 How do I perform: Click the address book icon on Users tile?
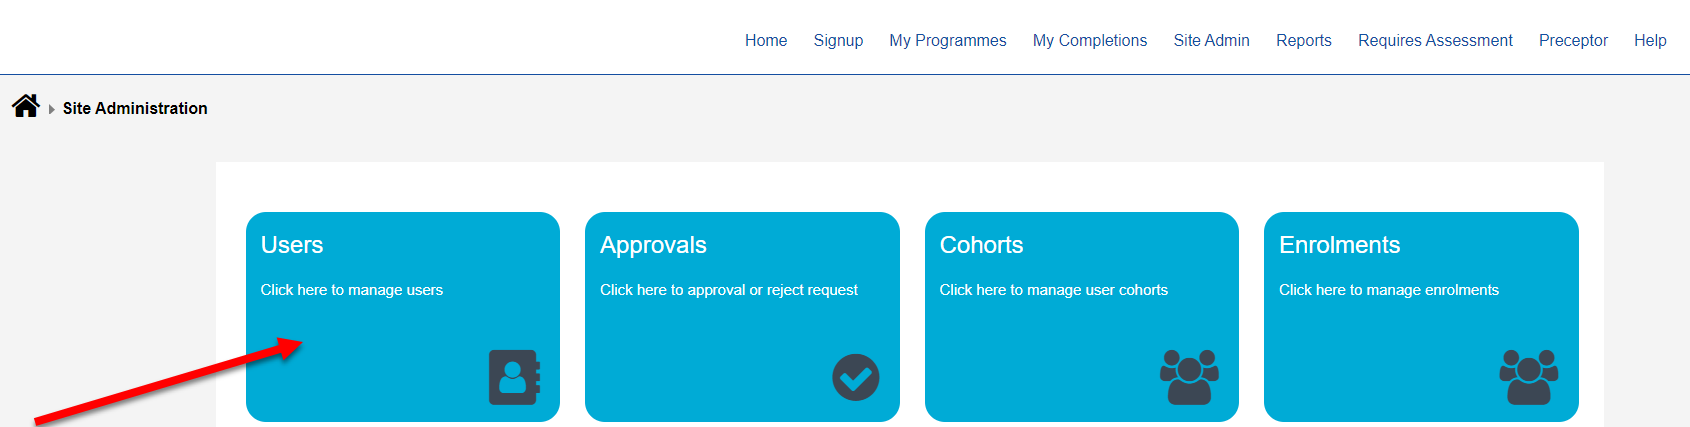pyautogui.click(x=514, y=377)
